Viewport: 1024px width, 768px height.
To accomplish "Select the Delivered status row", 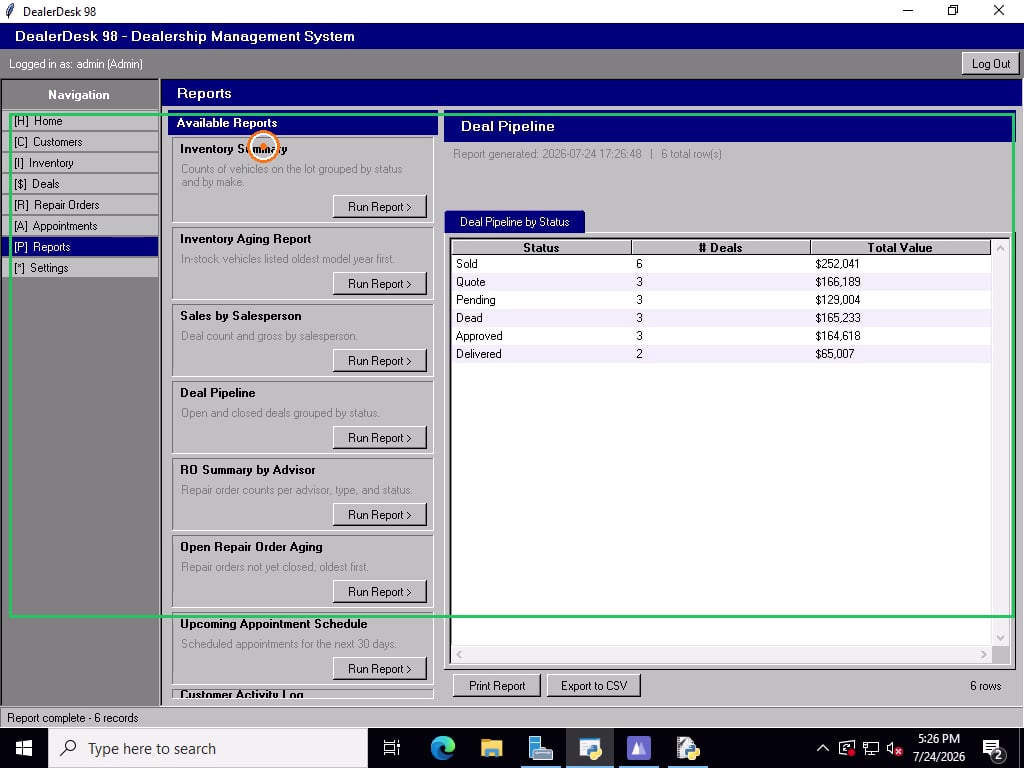I will coord(721,354).
